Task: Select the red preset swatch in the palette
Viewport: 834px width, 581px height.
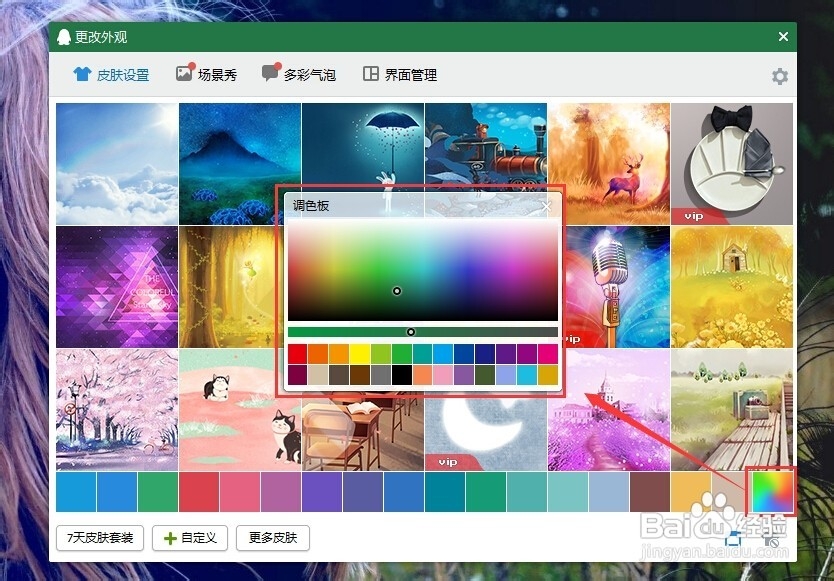Action: [x=297, y=352]
